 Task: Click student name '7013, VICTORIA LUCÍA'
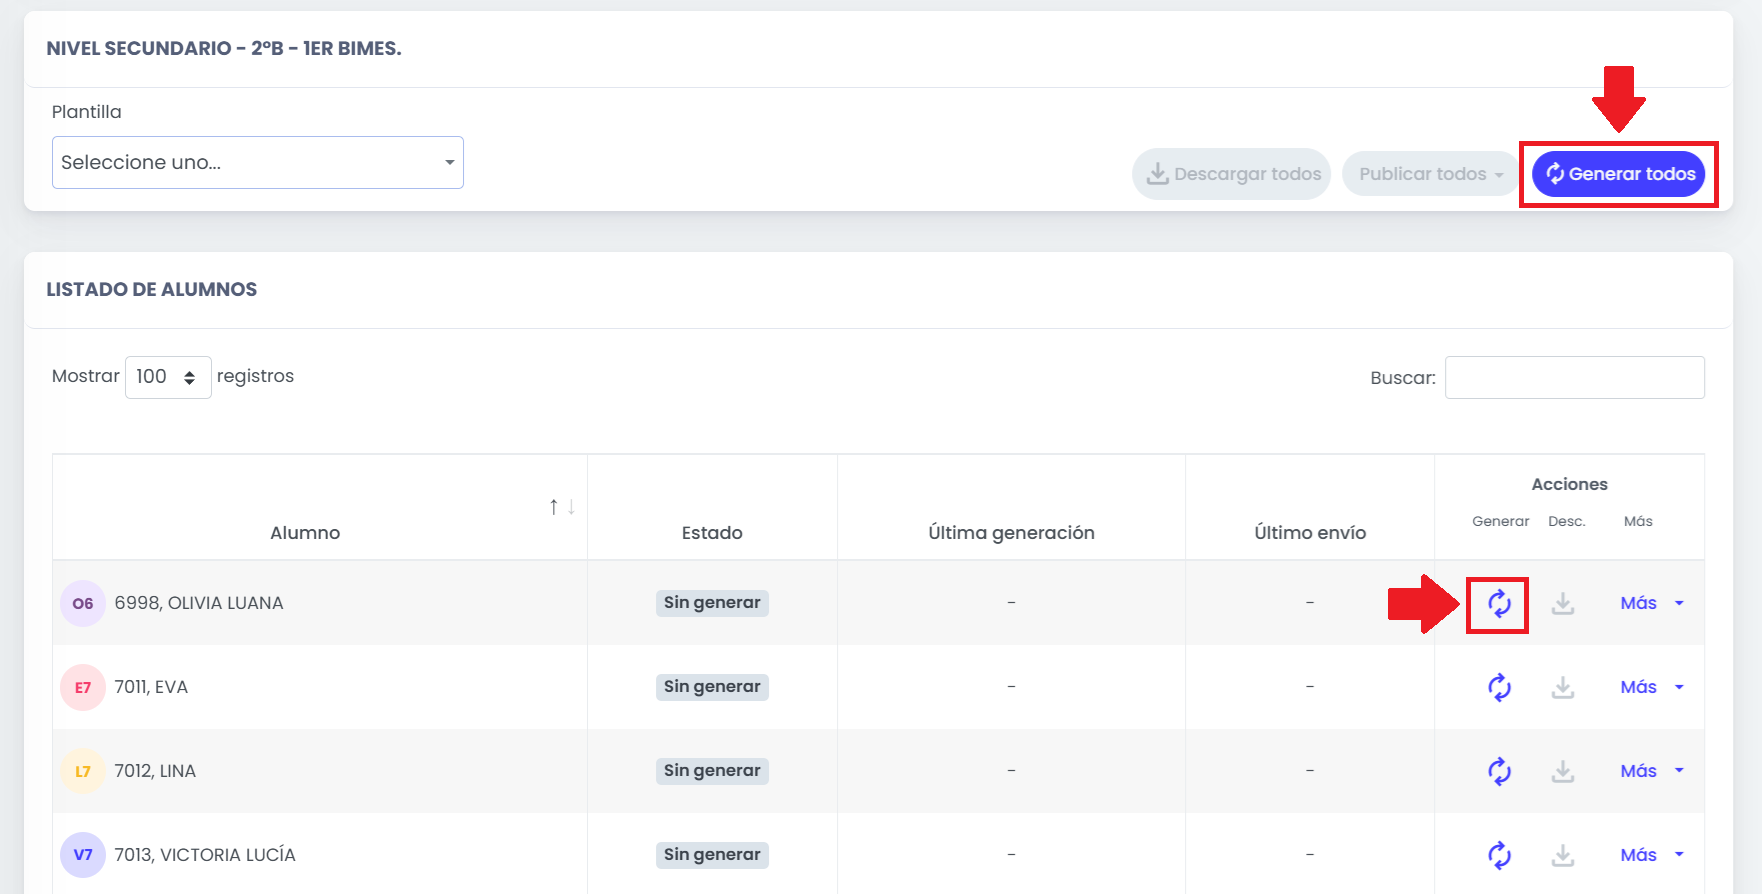[205, 855]
